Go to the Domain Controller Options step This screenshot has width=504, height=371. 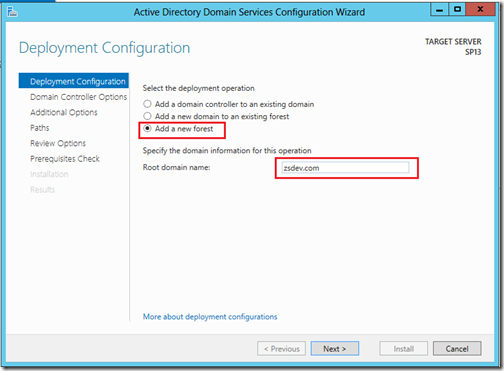click(78, 97)
